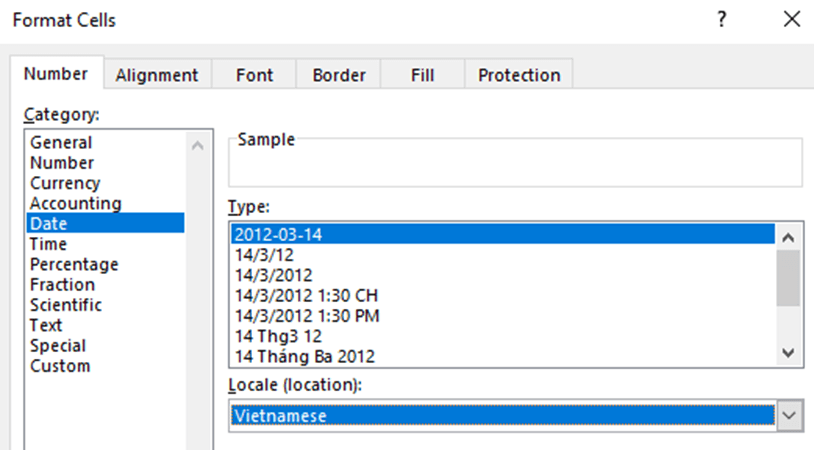Screen dimensions: 814x450
Task: Click the help question mark icon
Action: coord(722,20)
